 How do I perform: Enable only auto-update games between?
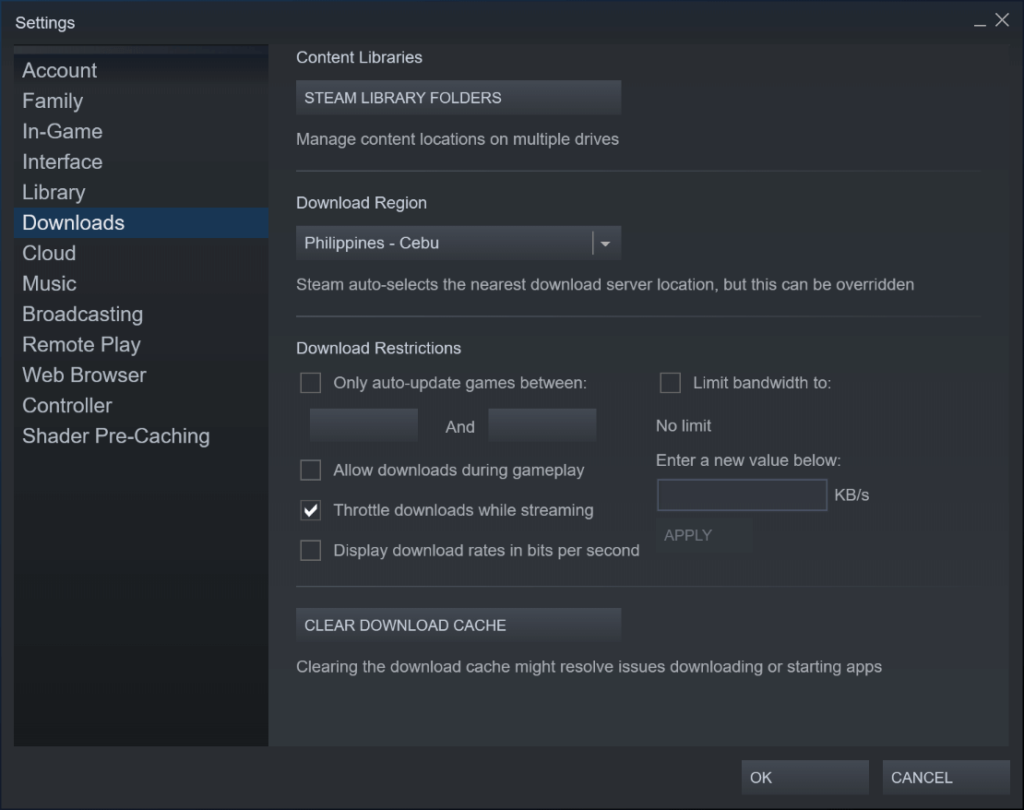(311, 382)
